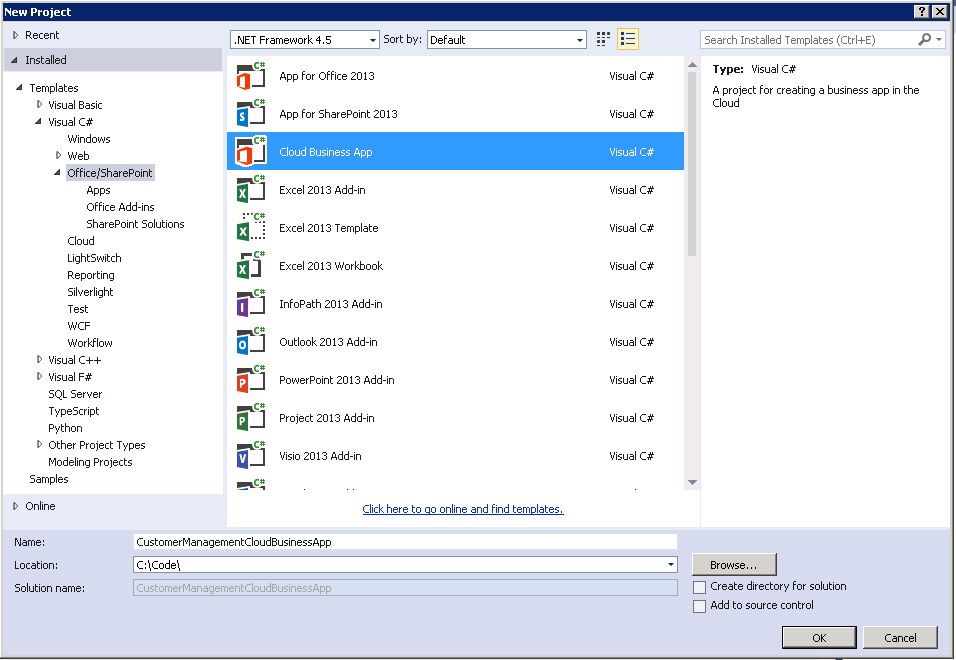The width and height of the screenshot is (956, 660).
Task: Check Add to source control
Action: 700,606
